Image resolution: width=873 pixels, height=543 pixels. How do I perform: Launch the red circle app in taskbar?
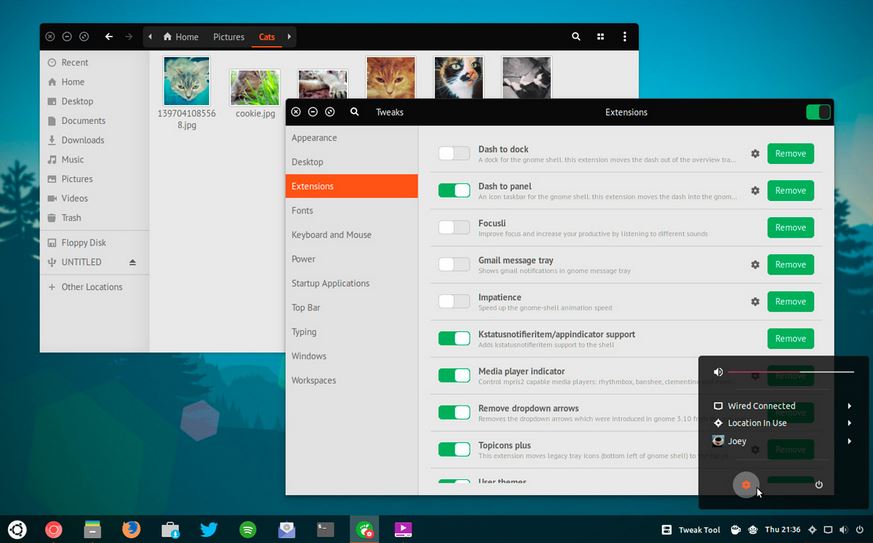[x=53, y=529]
